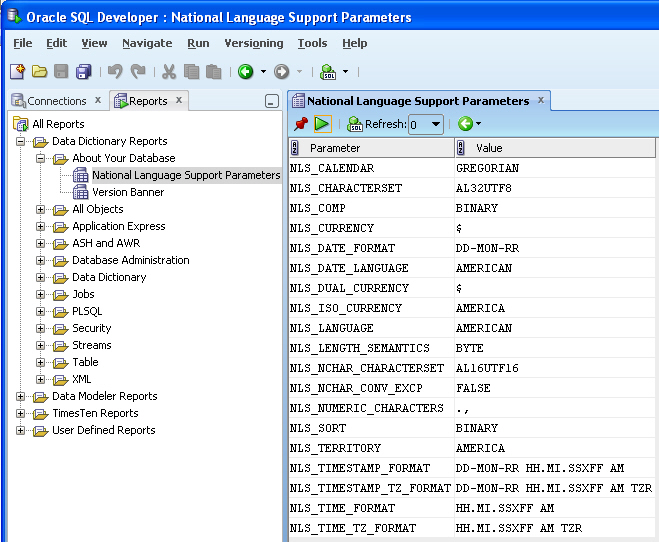This screenshot has width=659, height=542.
Task: Close the Connections tab
Action: [x=98, y=100]
